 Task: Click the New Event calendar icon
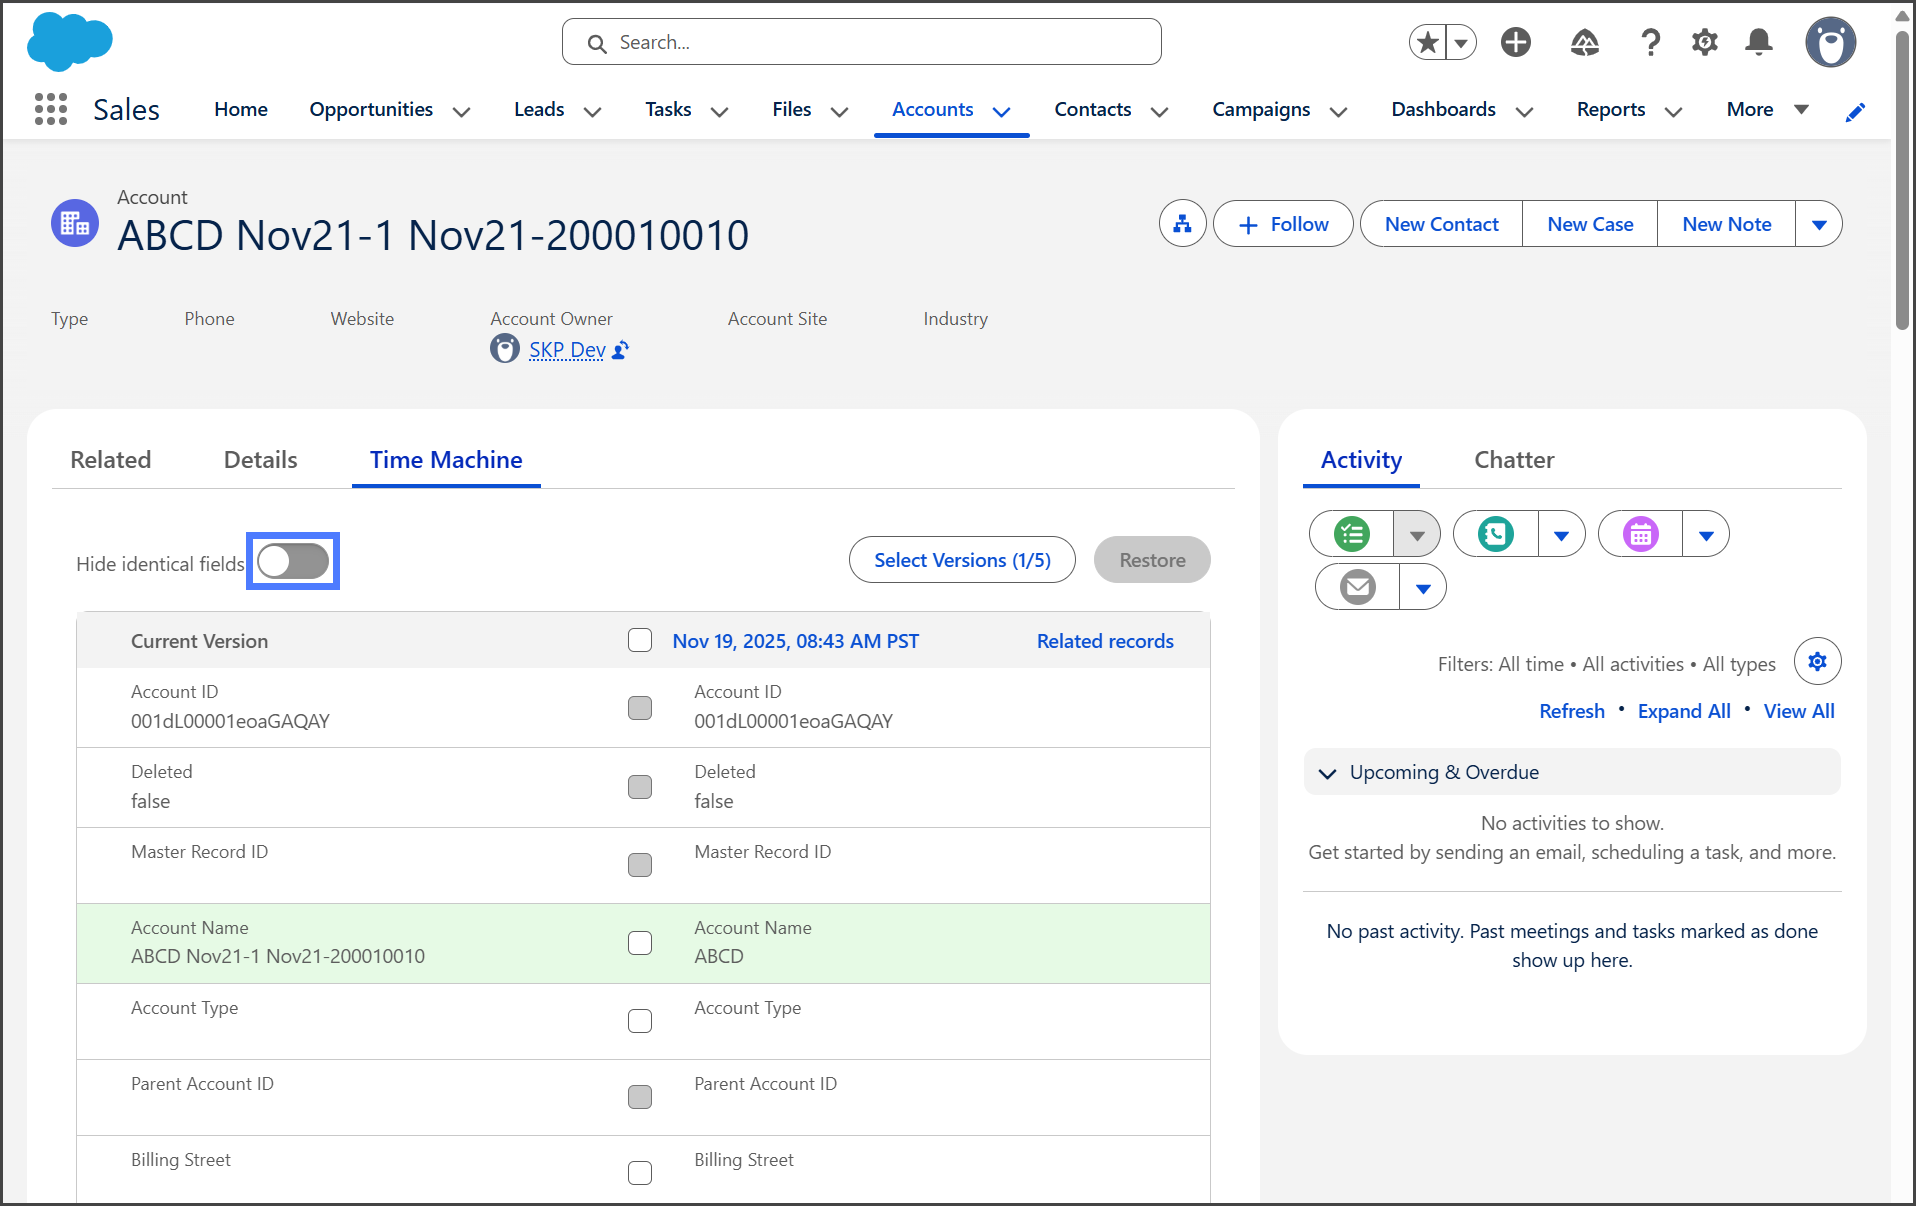pos(1640,534)
